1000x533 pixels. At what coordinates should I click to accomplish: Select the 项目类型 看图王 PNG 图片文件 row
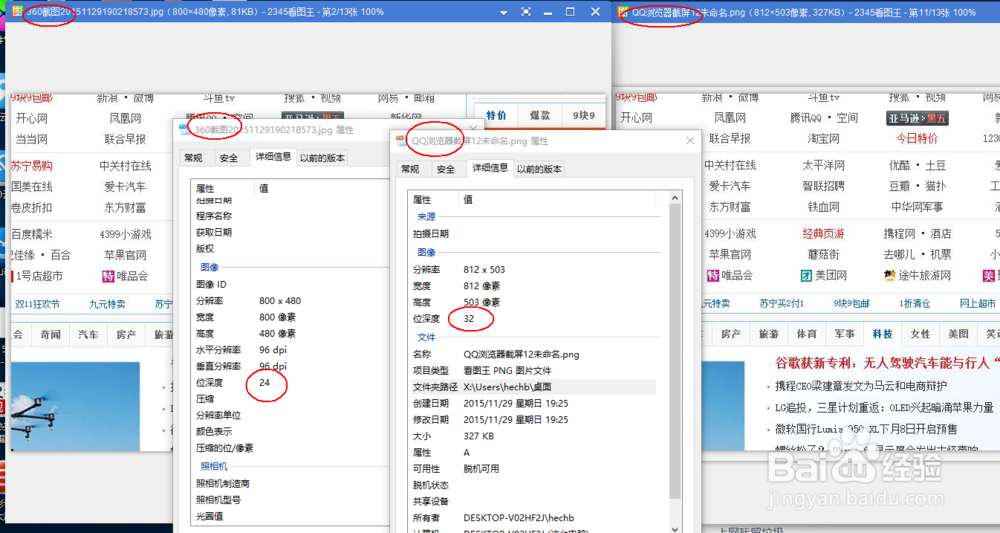coord(534,370)
